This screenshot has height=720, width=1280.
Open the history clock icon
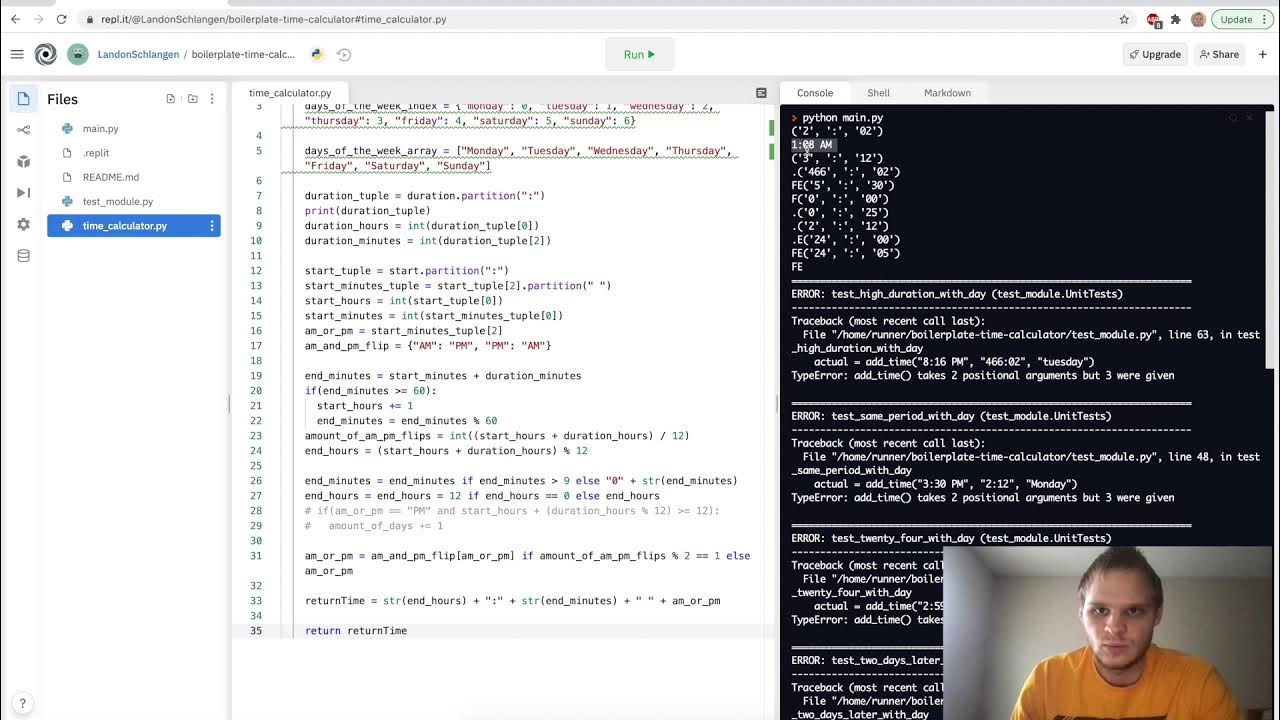pyautogui.click(x=344, y=54)
